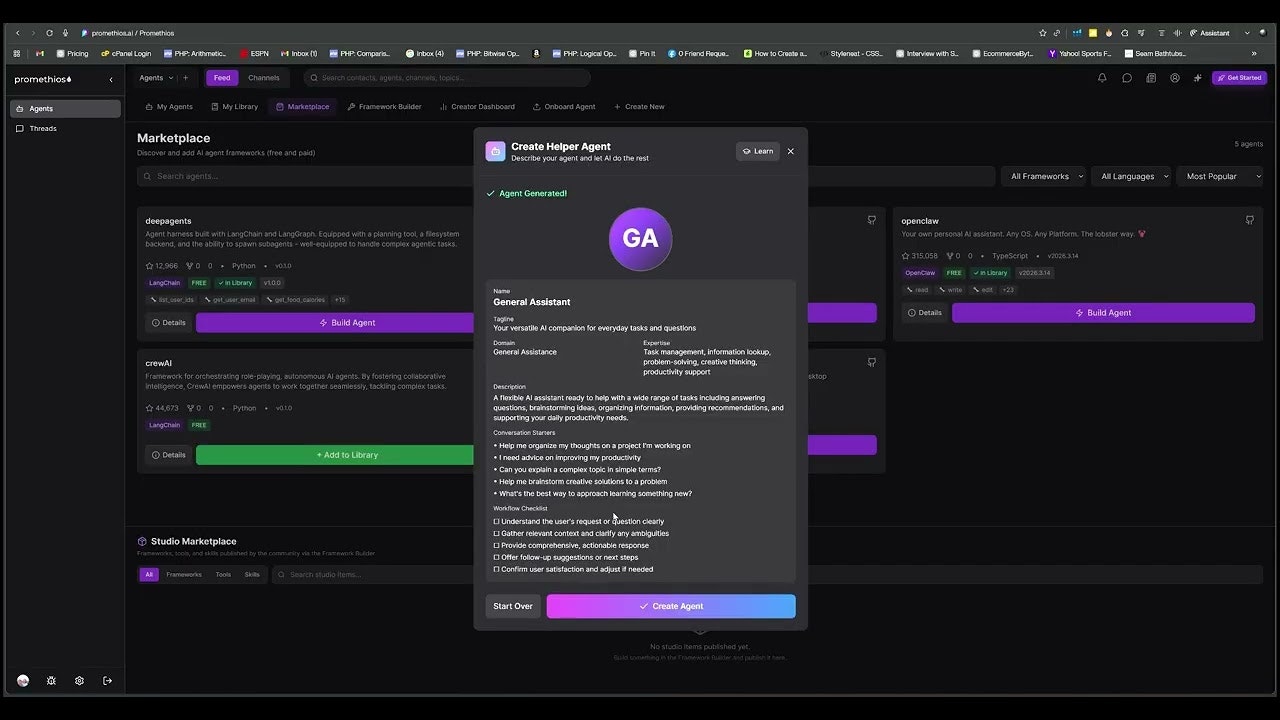Screen dimensions: 1280x720
Task: Click Build Agent on deepagents card
Action: [x=336, y=323]
